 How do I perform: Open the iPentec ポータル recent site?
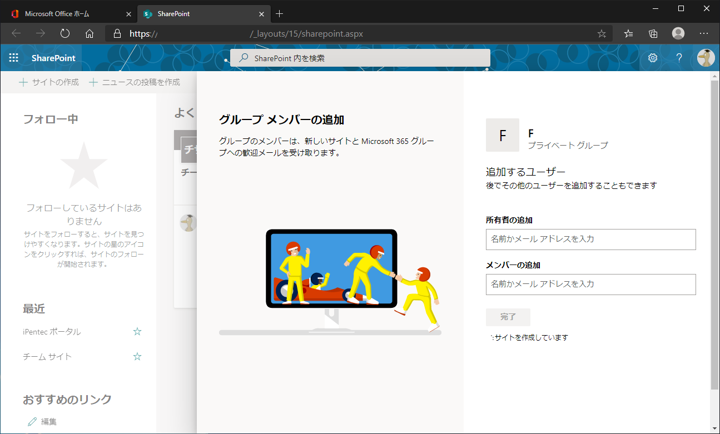(52, 332)
